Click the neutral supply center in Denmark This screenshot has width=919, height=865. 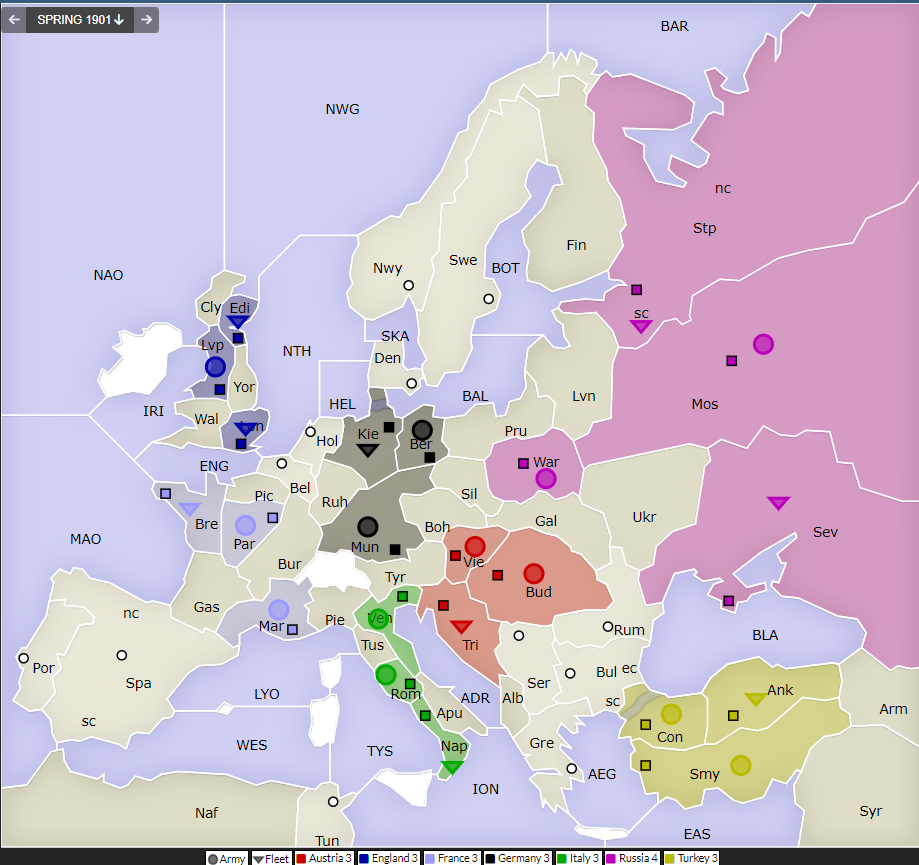(x=411, y=383)
